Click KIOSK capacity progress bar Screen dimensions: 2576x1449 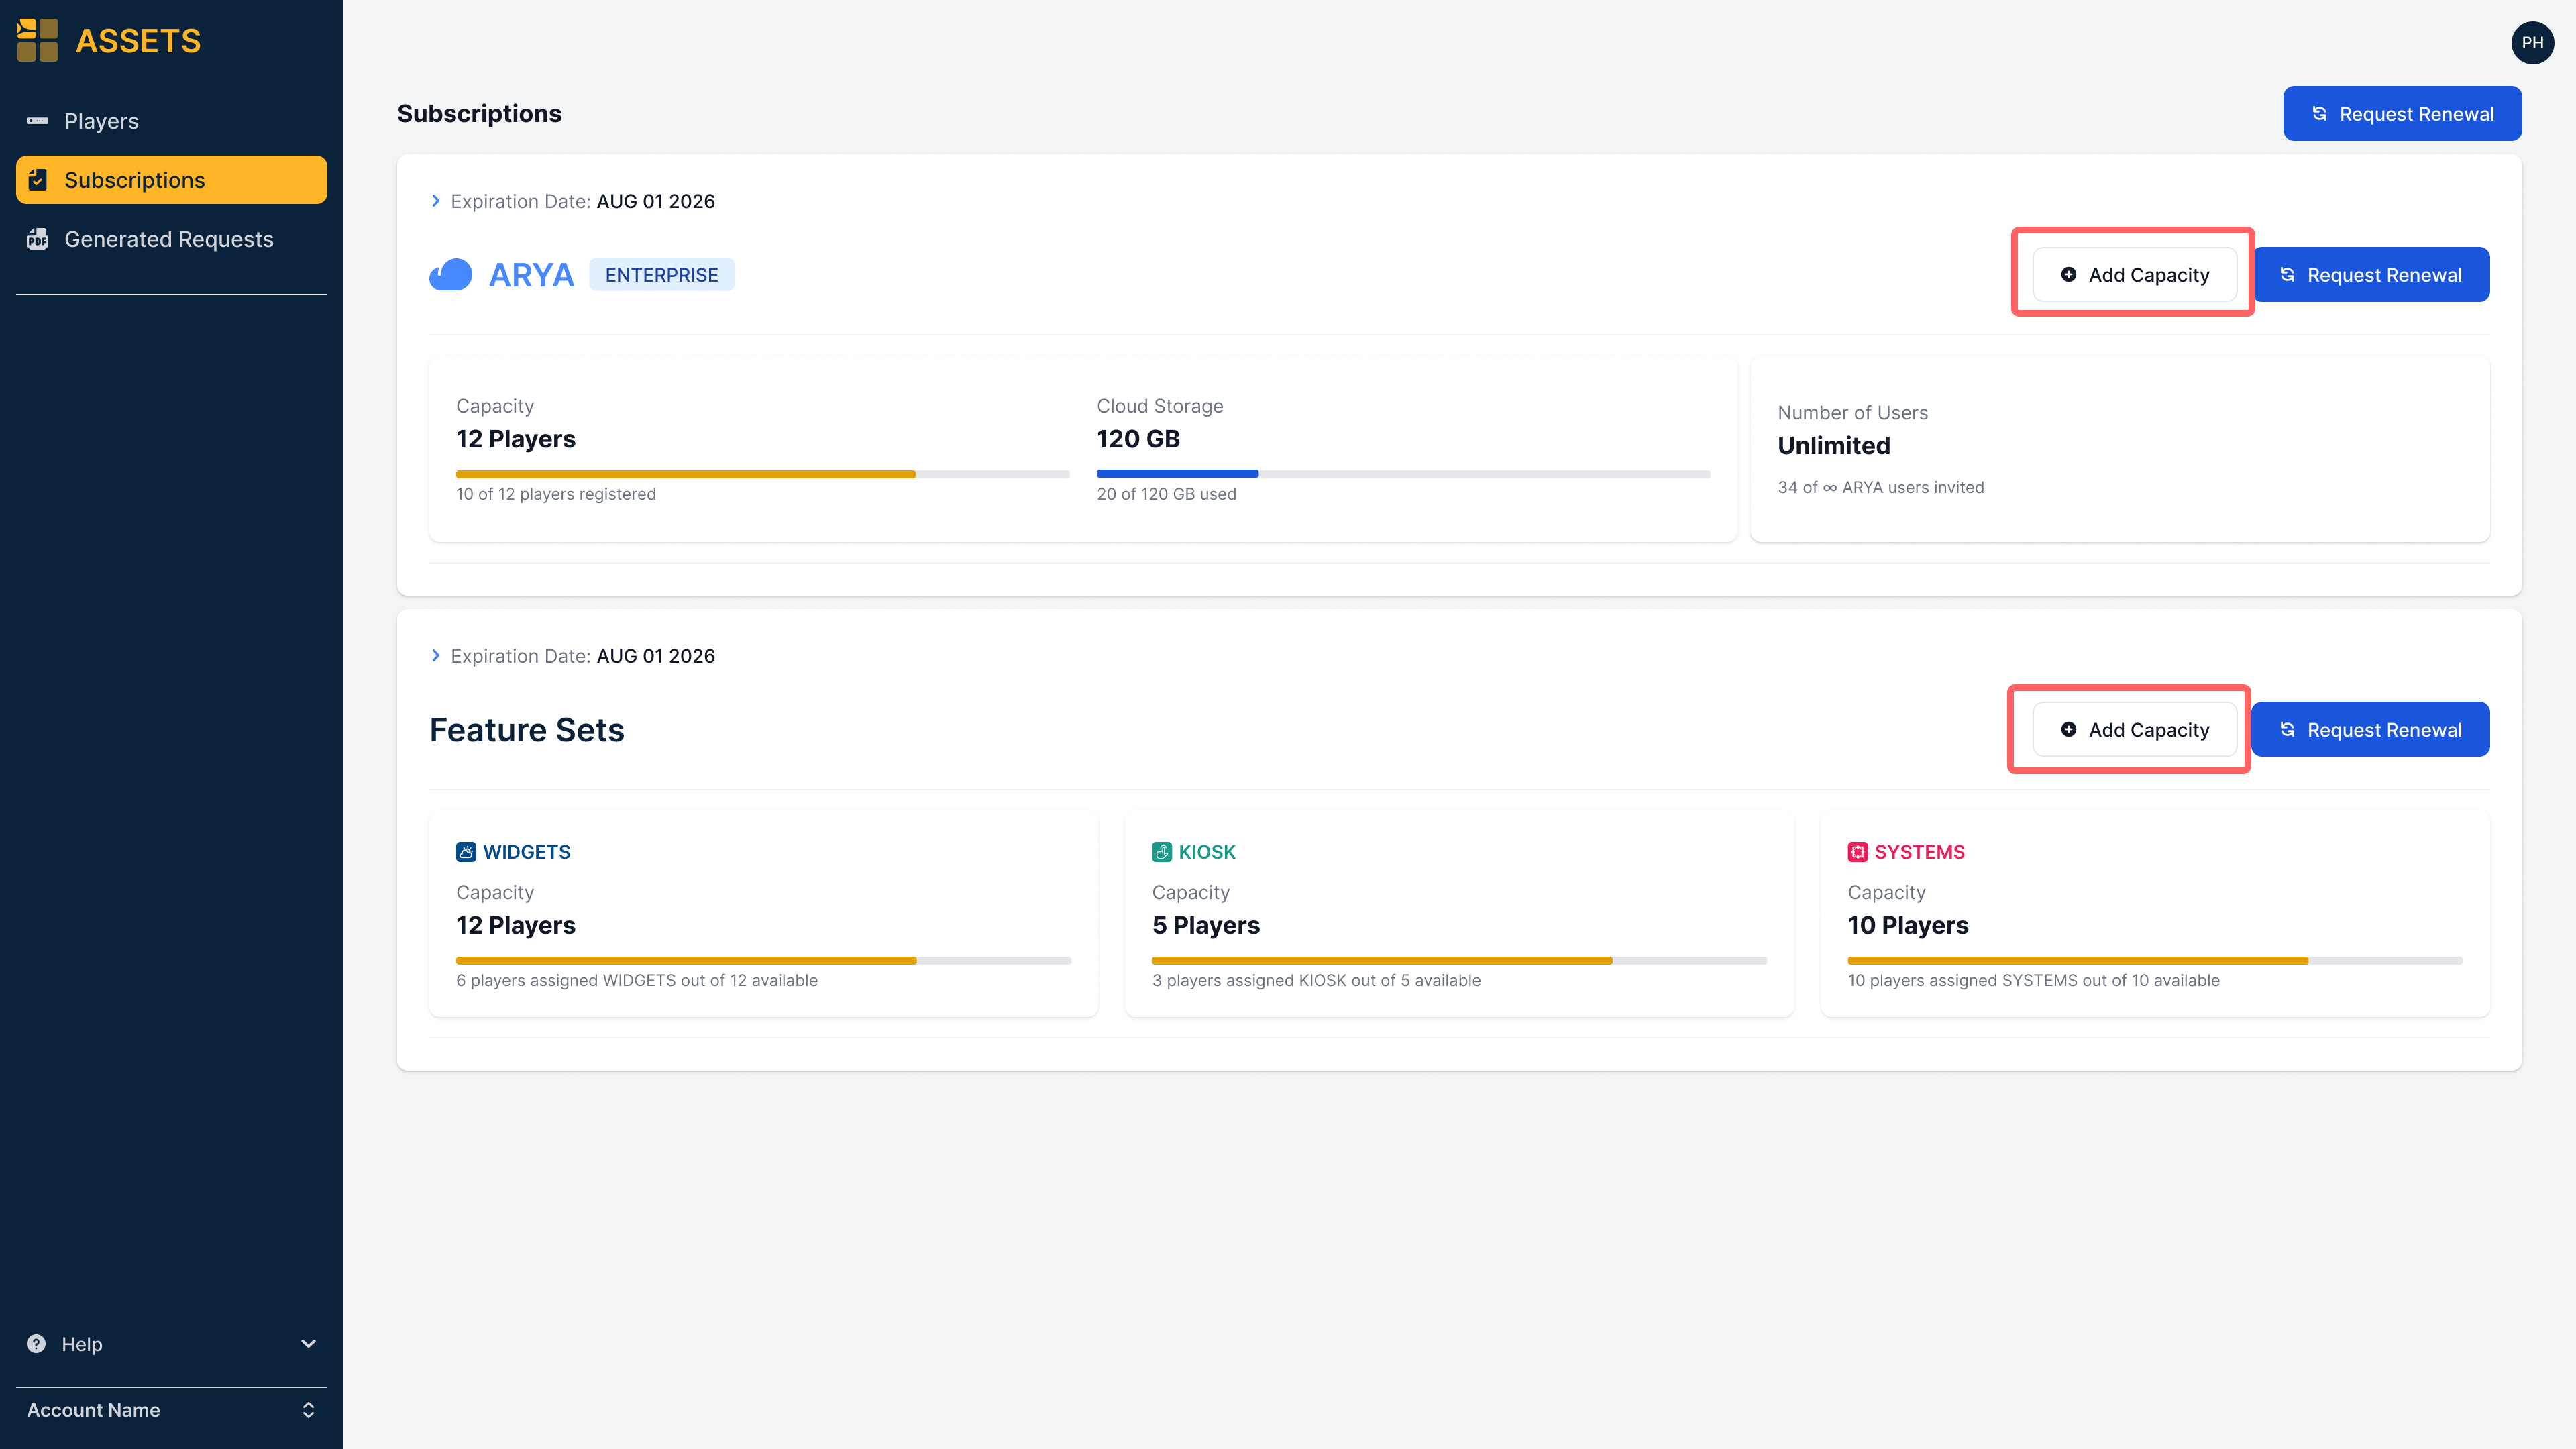(1459, 960)
